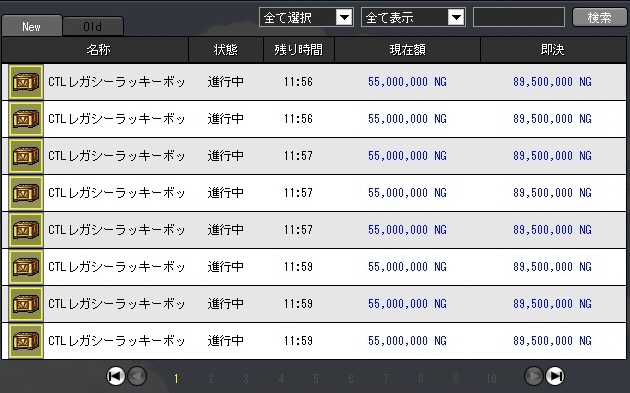630x393 pixels.
Task: Sort by 残り時間 column header
Action: tap(299, 50)
